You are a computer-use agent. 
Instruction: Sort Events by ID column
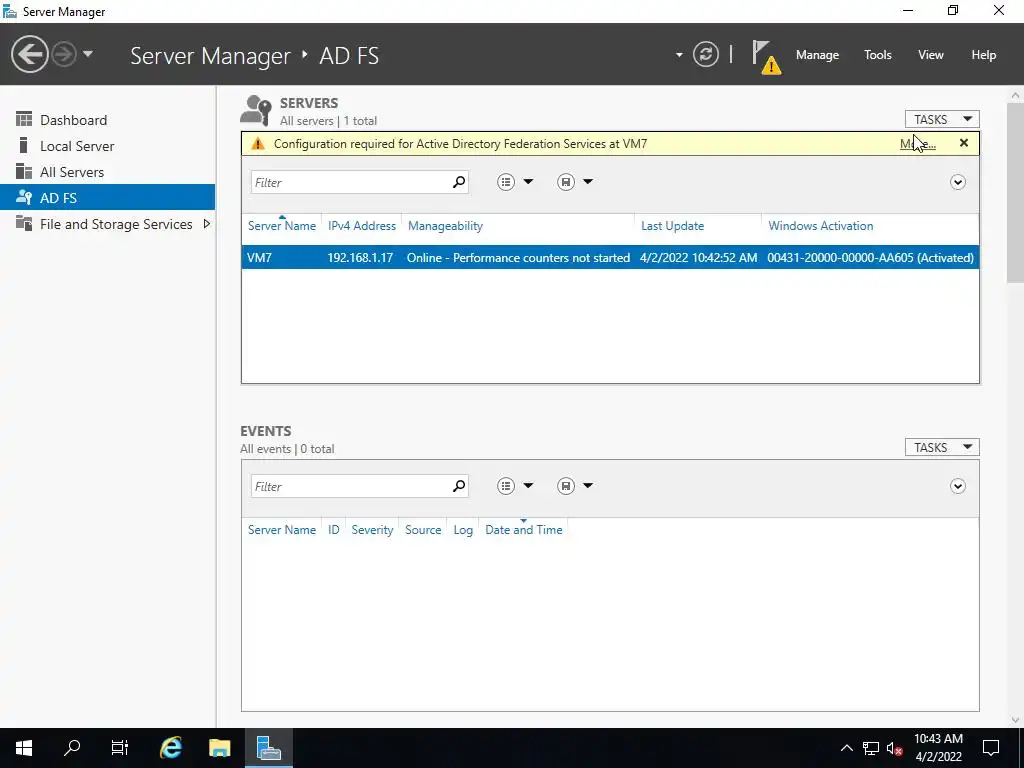tap(333, 530)
